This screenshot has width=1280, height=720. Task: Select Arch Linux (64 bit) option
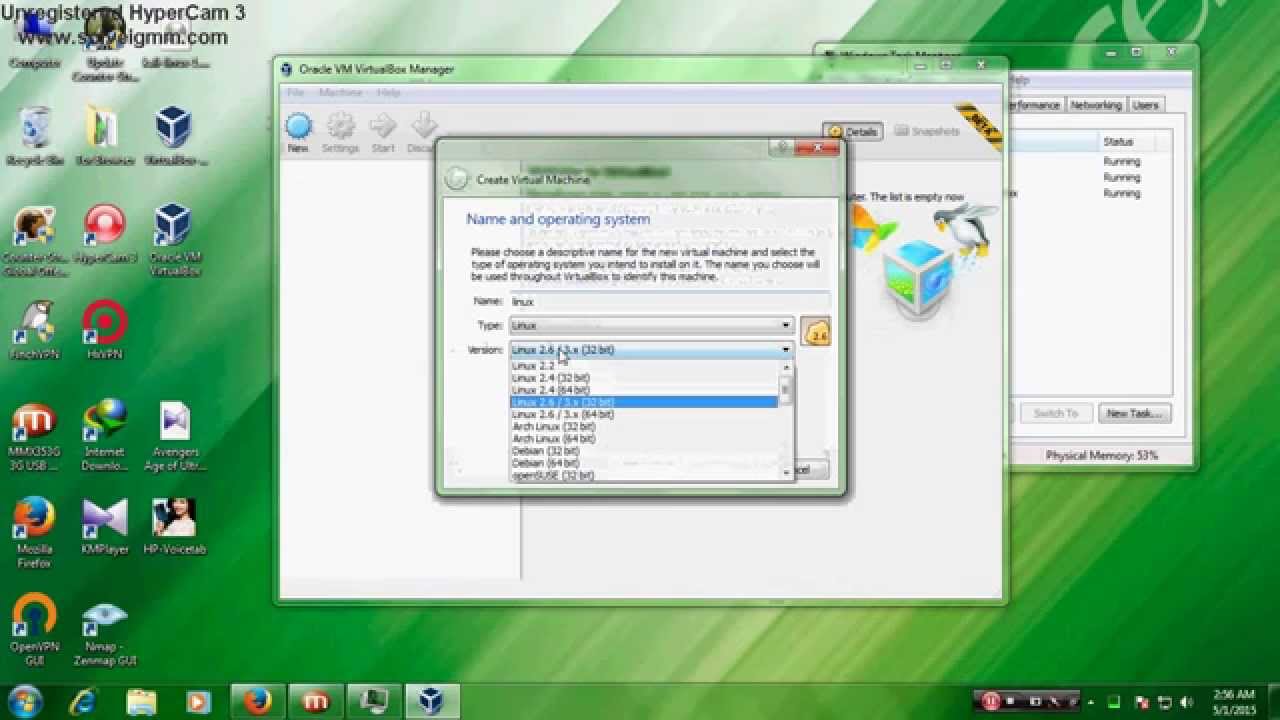643,438
